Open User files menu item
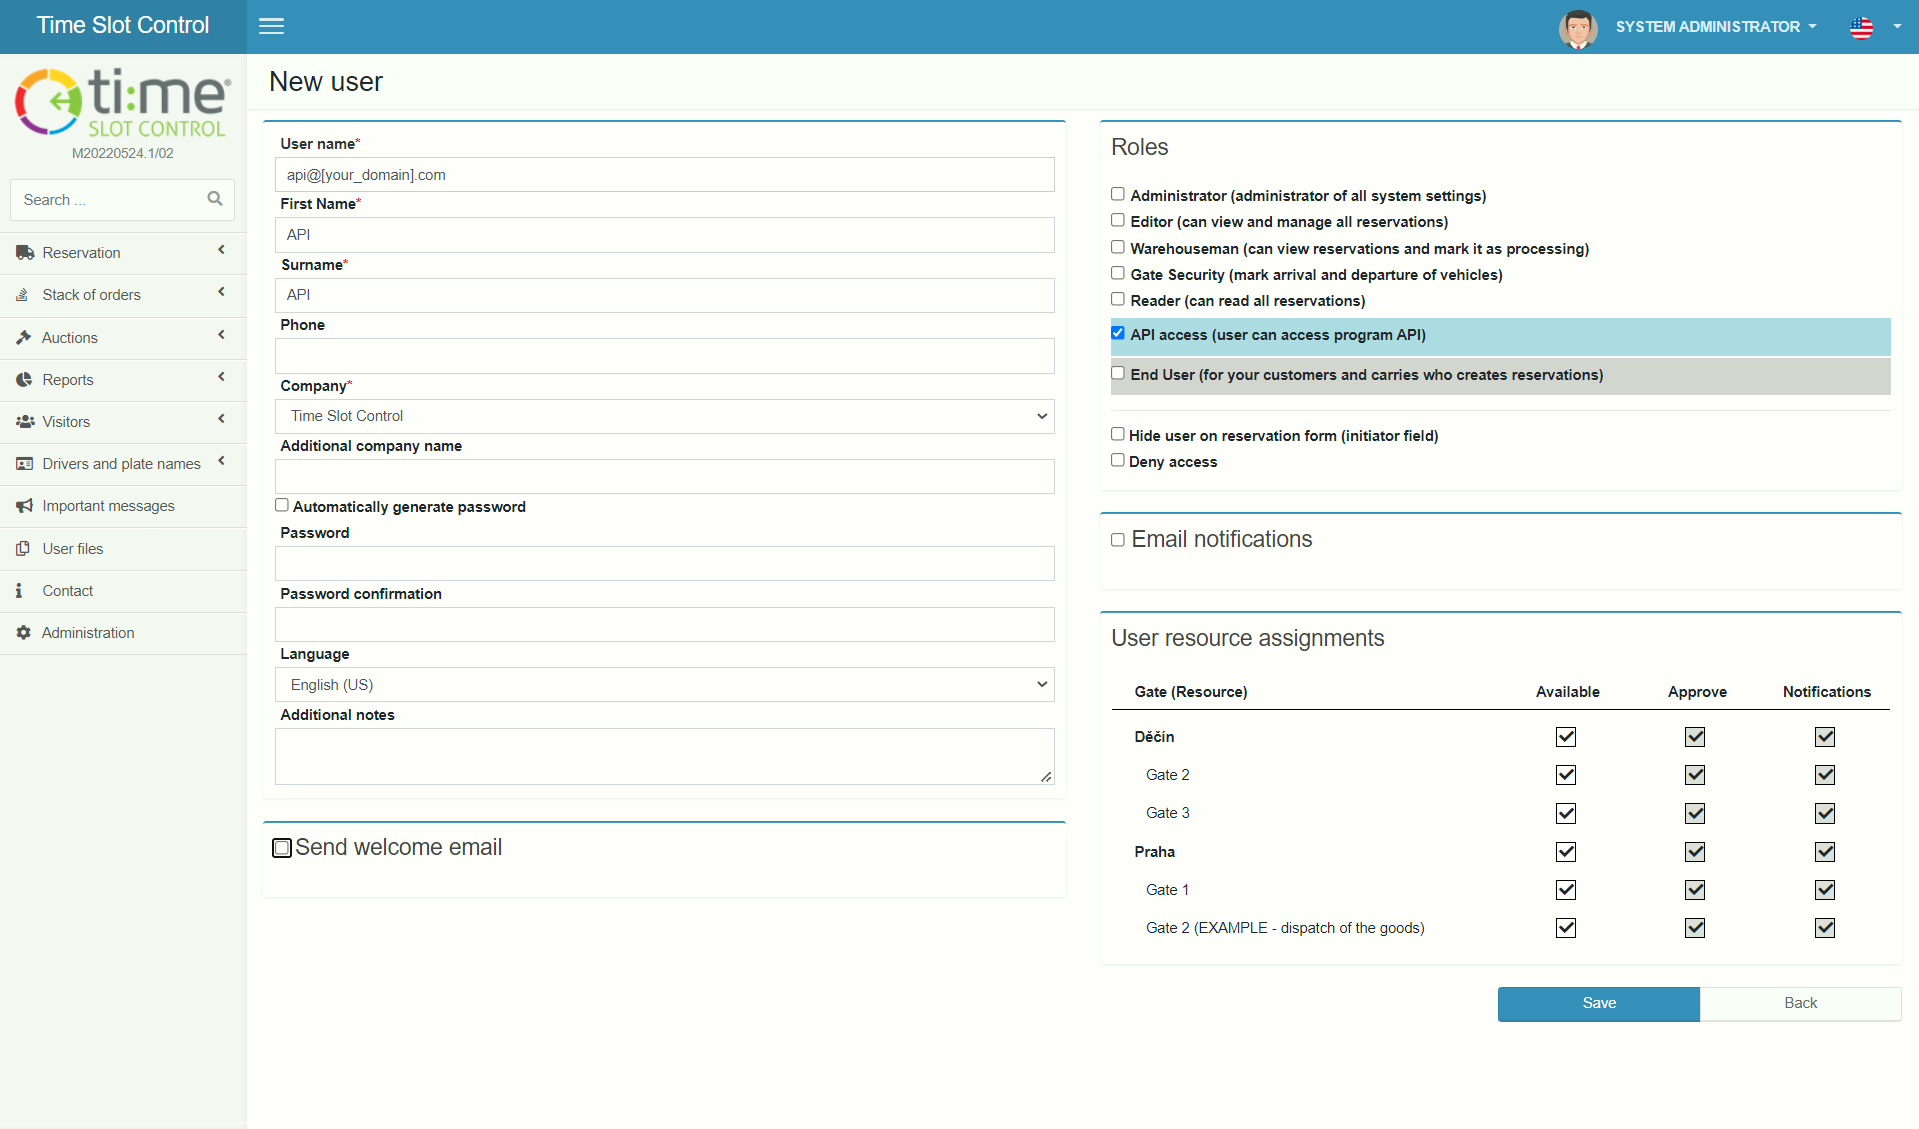The width and height of the screenshot is (1919, 1129). click(72, 549)
